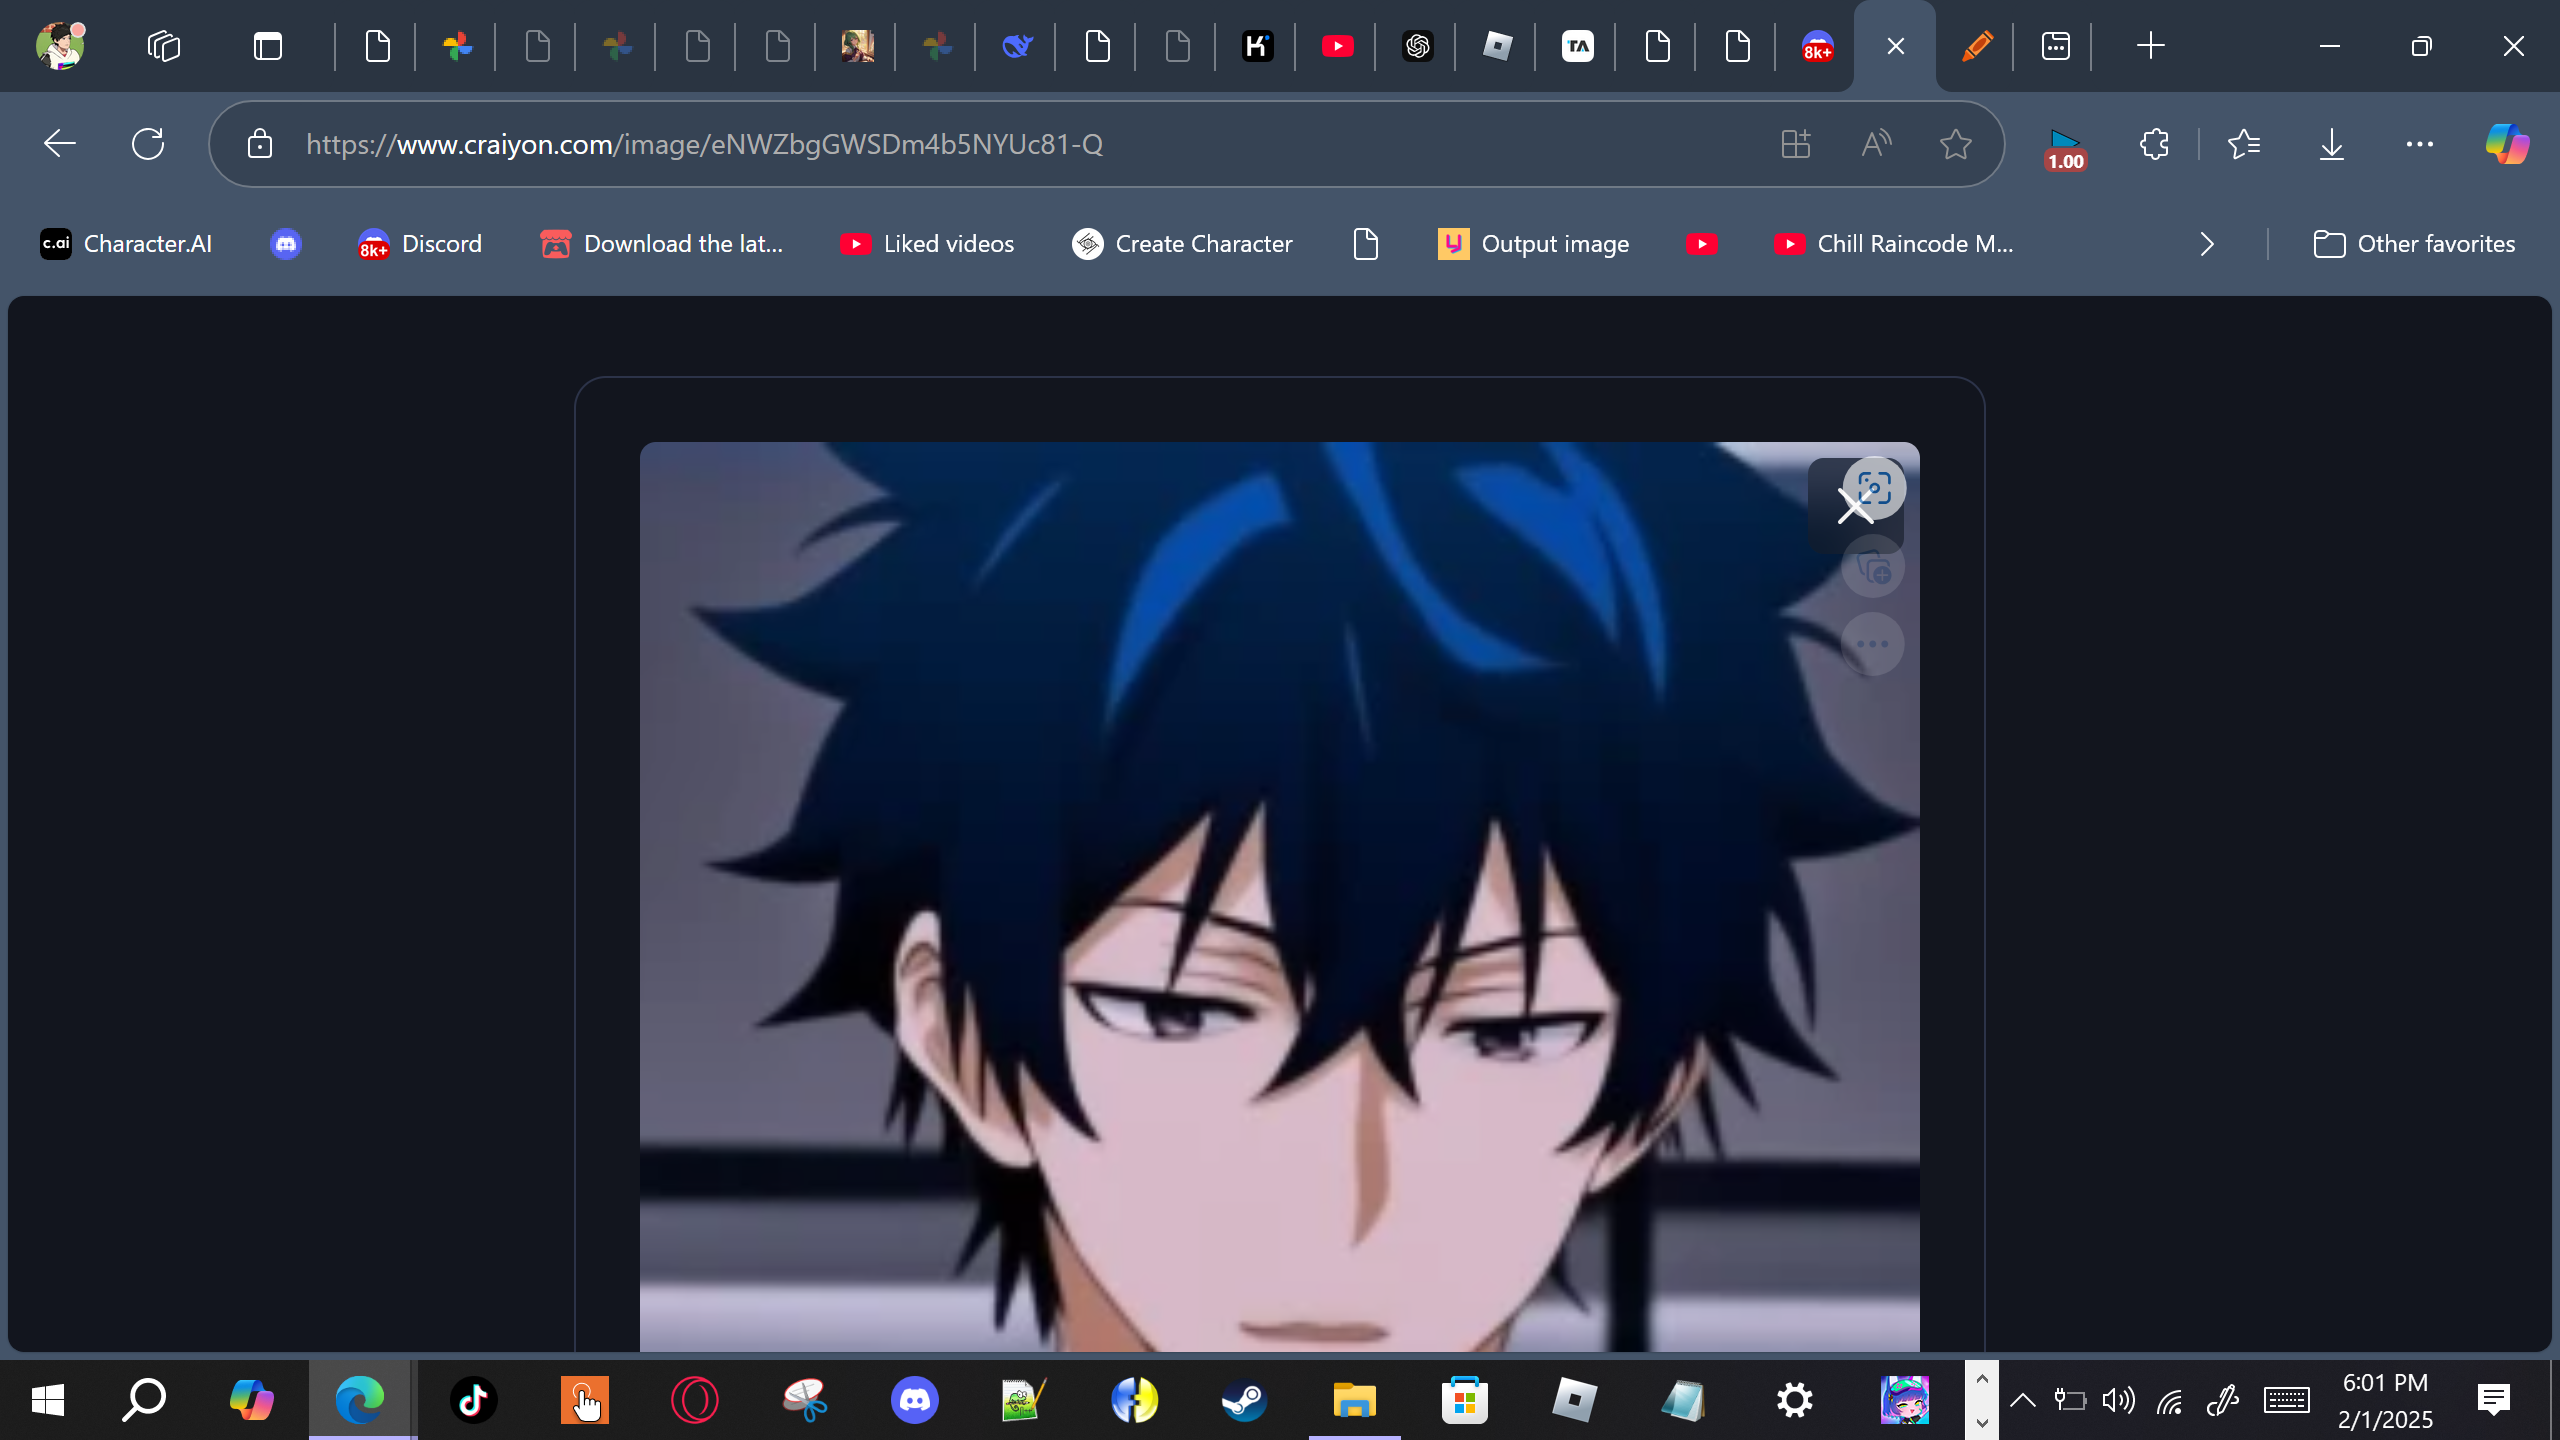Click the Read aloud icon

[1876, 144]
